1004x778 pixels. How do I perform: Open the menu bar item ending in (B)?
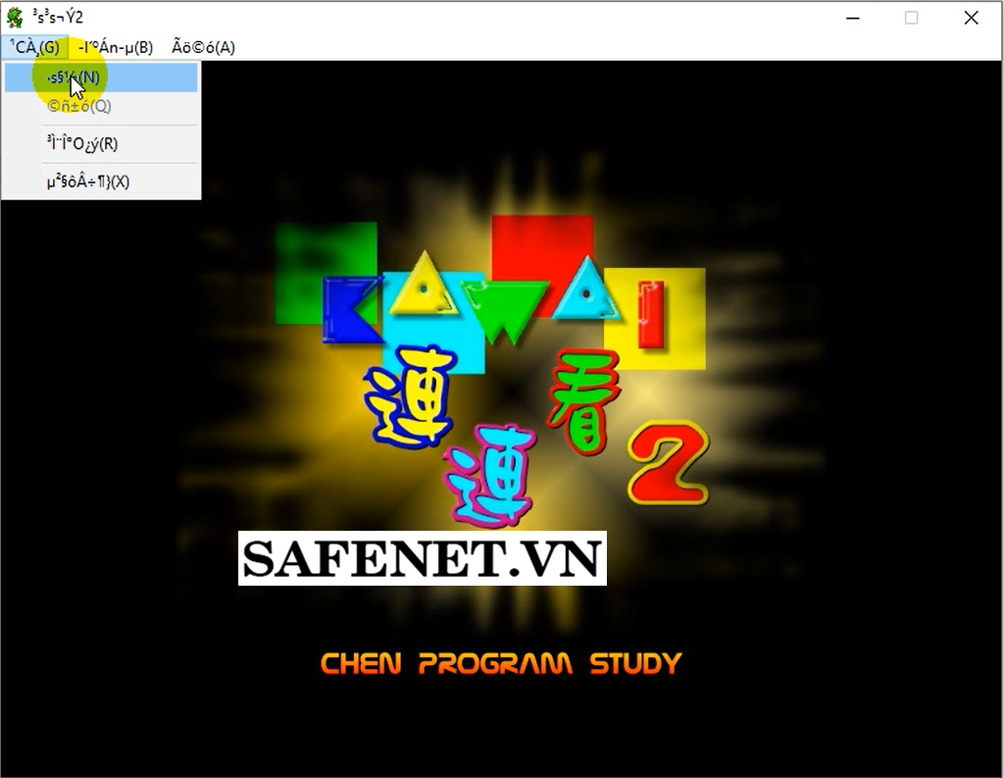click(x=115, y=47)
